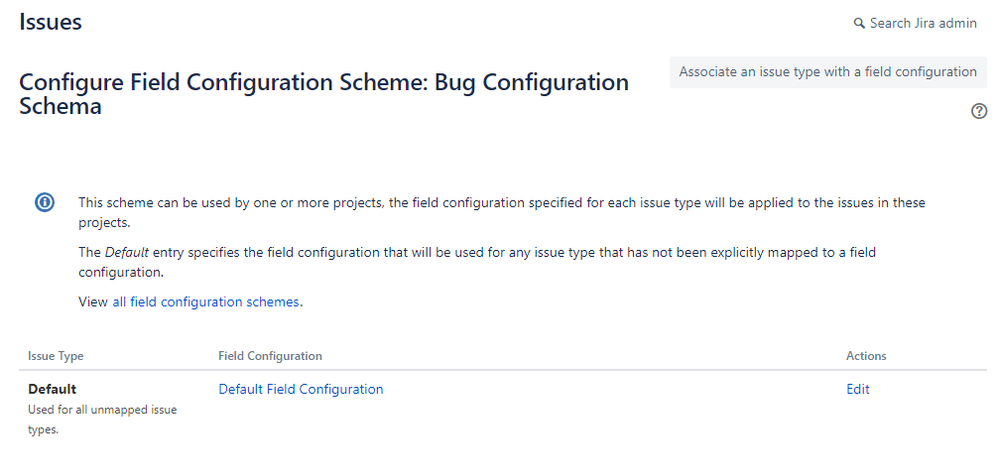Image resolution: width=999 pixels, height=474 pixels.
Task: Click the Issues page heading
Action: 50,22
